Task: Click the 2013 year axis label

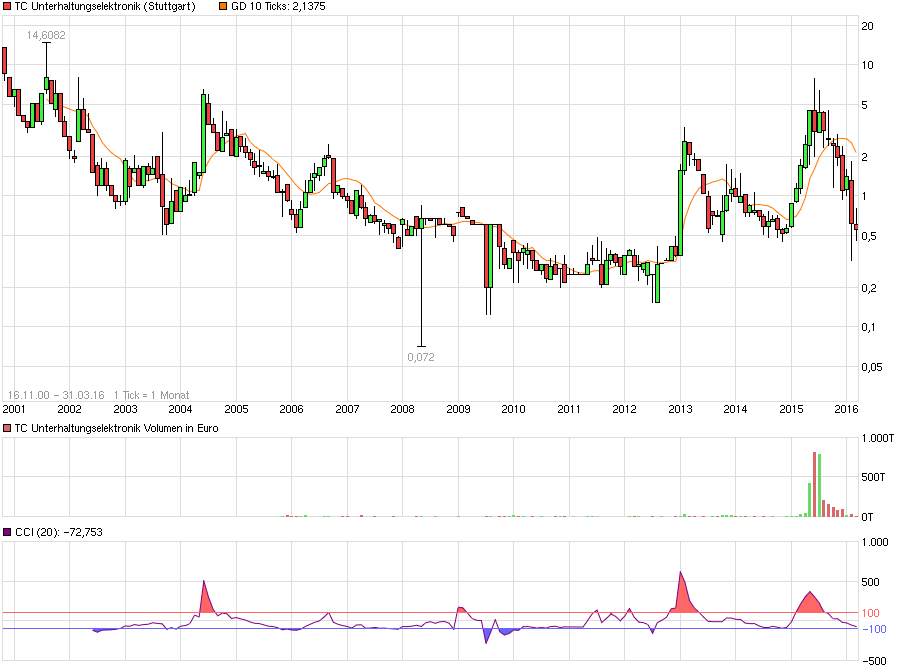Action: point(680,409)
